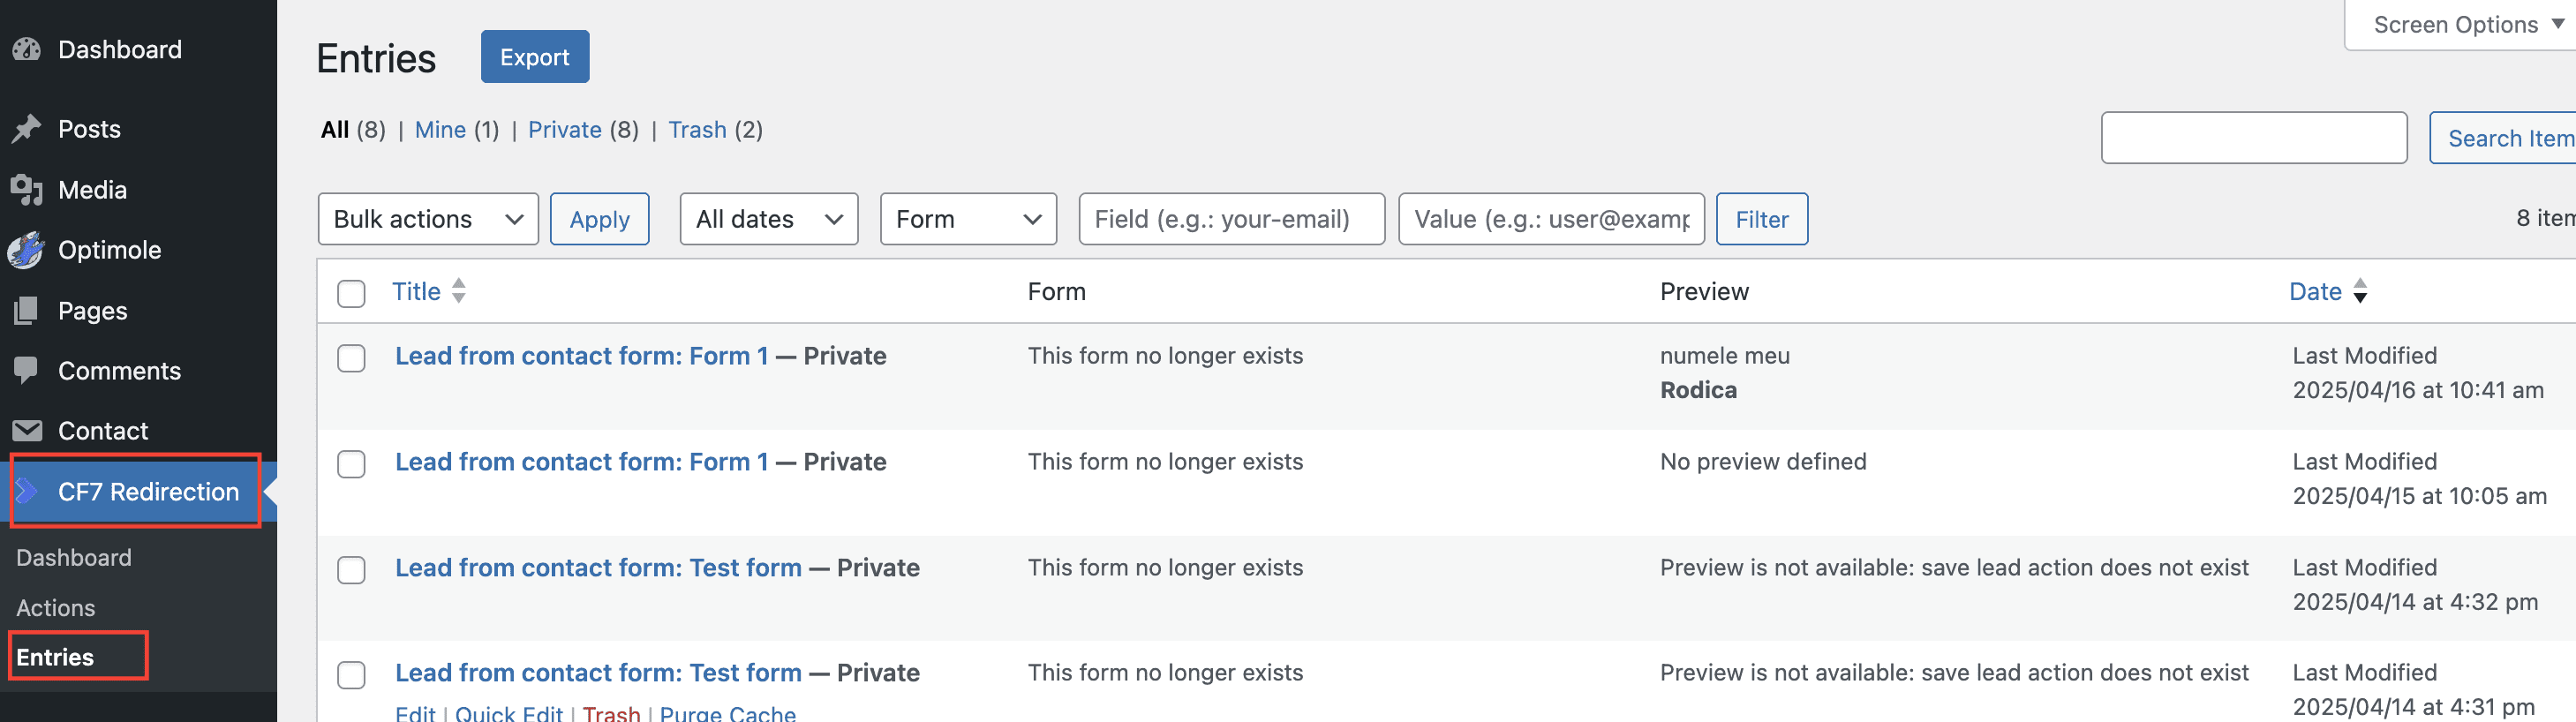Check the first Form 1 entry checkbox

pyautogui.click(x=351, y=358)
